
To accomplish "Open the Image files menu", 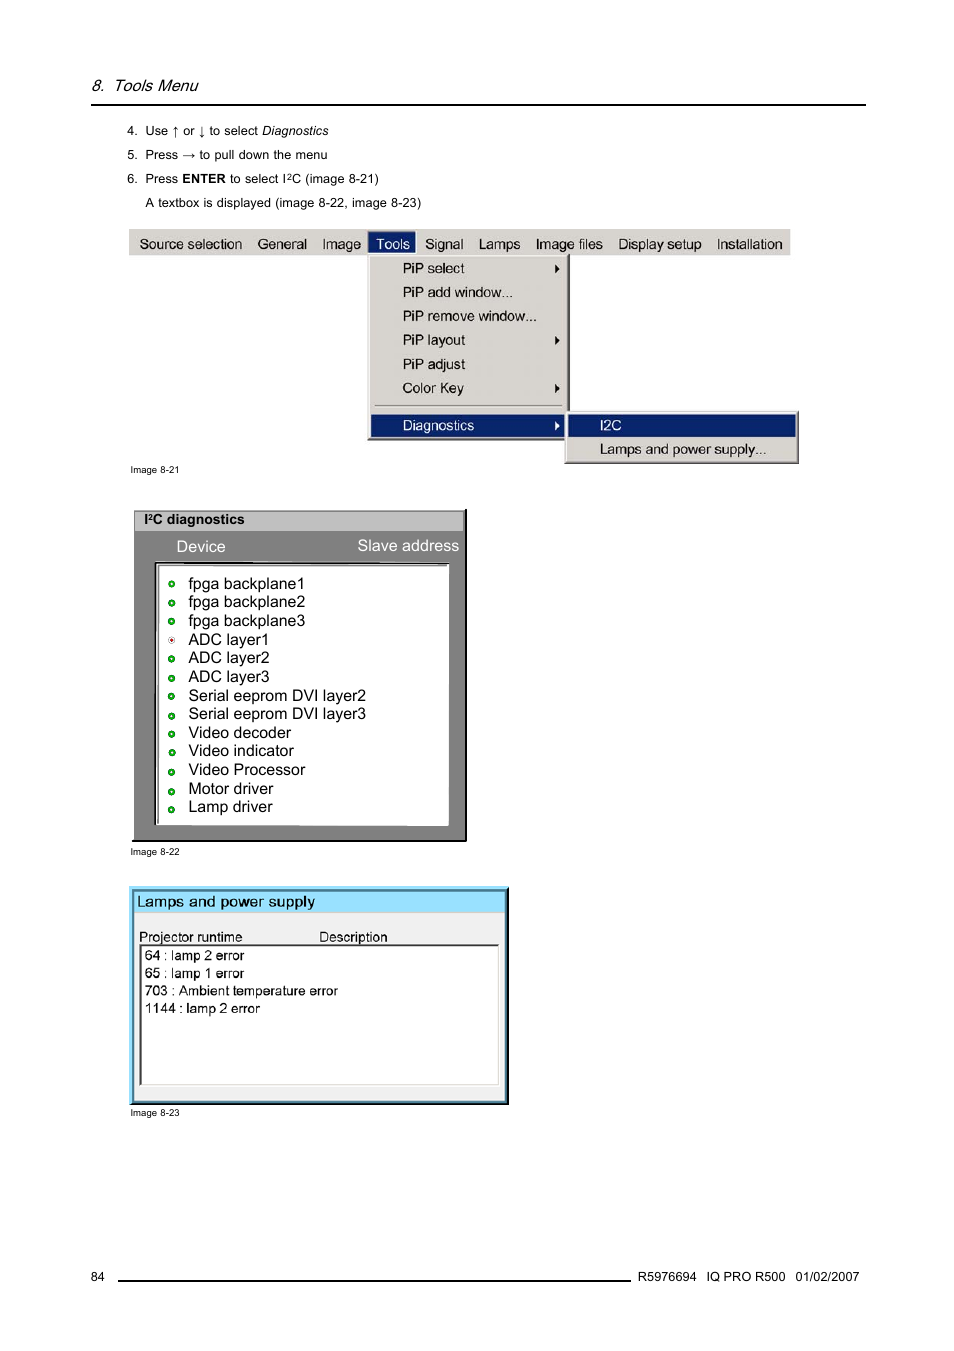I will [x=569, y=244].
